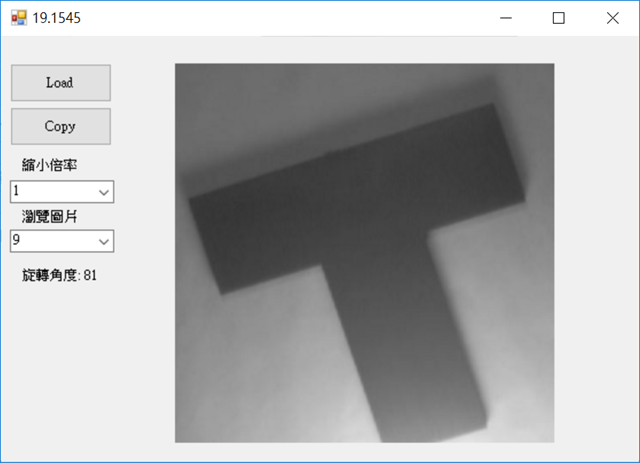
Task: Click the Load button
Action: point(61,83)
